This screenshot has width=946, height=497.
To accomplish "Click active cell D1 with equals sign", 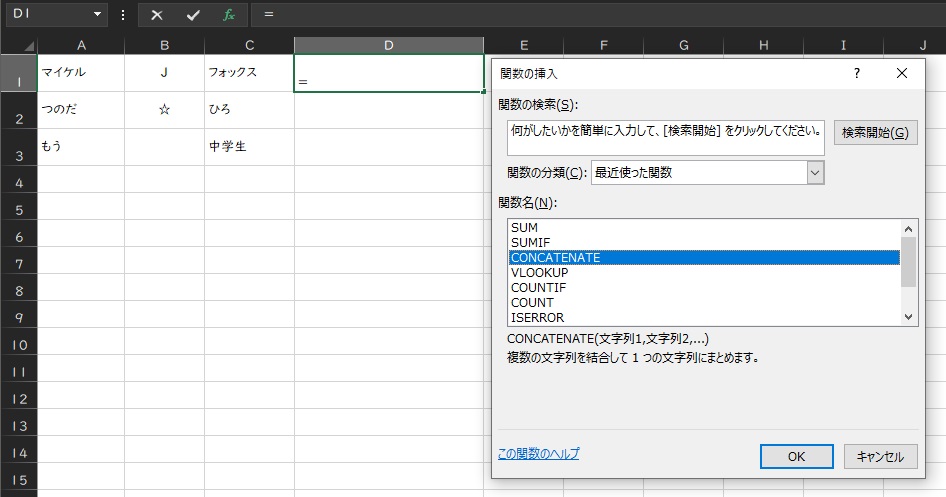I will click(389, 73).
